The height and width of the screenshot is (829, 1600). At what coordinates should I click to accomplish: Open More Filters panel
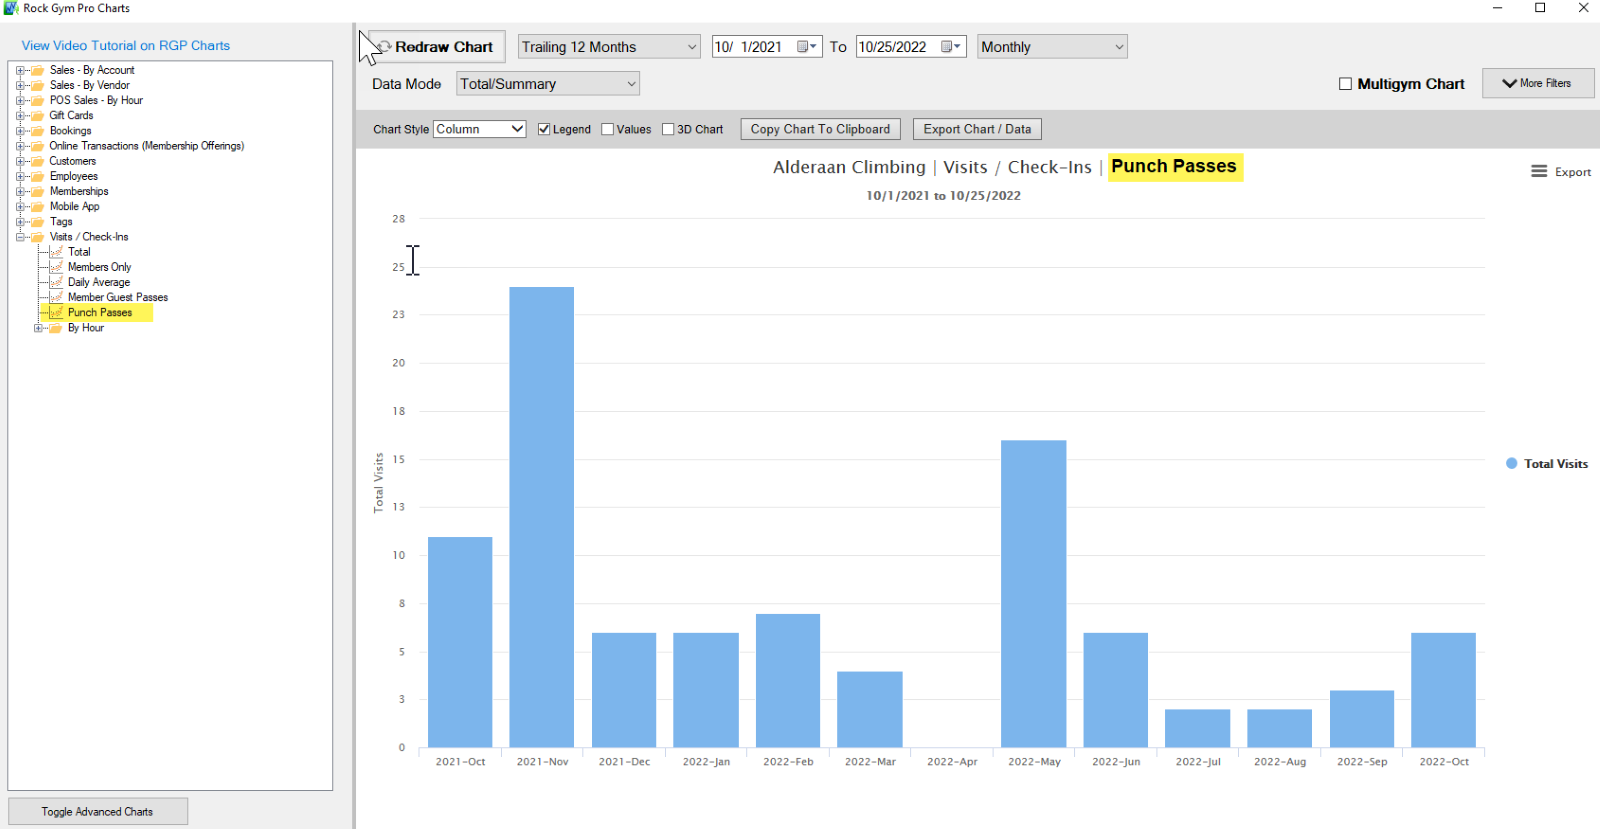click(x=1537, y=83)
